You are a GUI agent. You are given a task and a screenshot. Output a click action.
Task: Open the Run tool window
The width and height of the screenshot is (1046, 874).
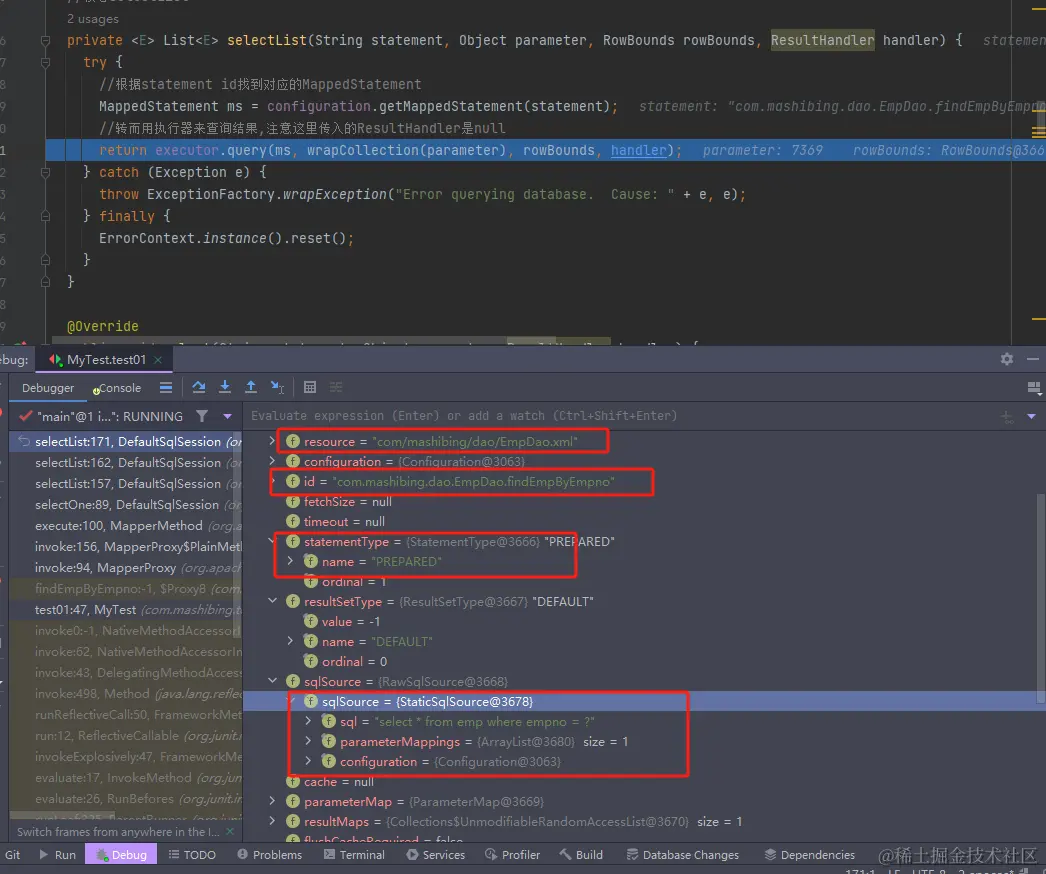click(x=57, y=855)
